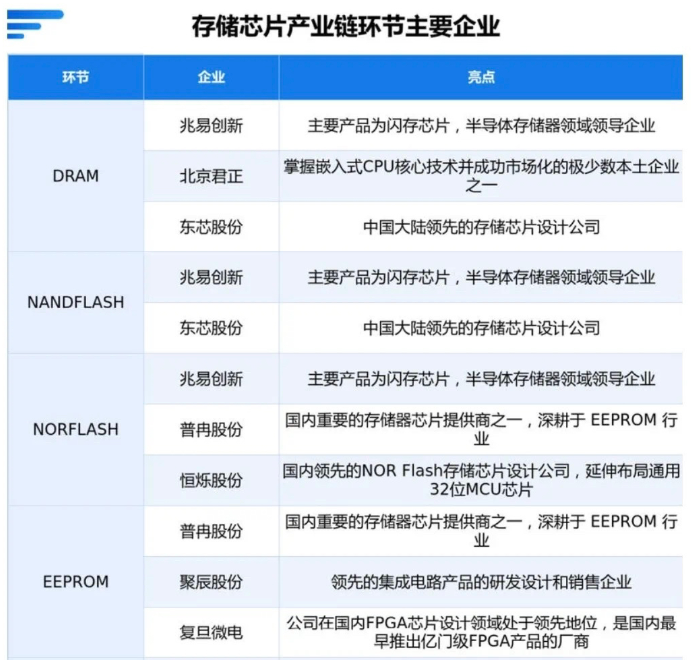
Task: Select DRAM 兆易创新 highlight 主要产品为闪存芯片
Action: tap(481, 126)
